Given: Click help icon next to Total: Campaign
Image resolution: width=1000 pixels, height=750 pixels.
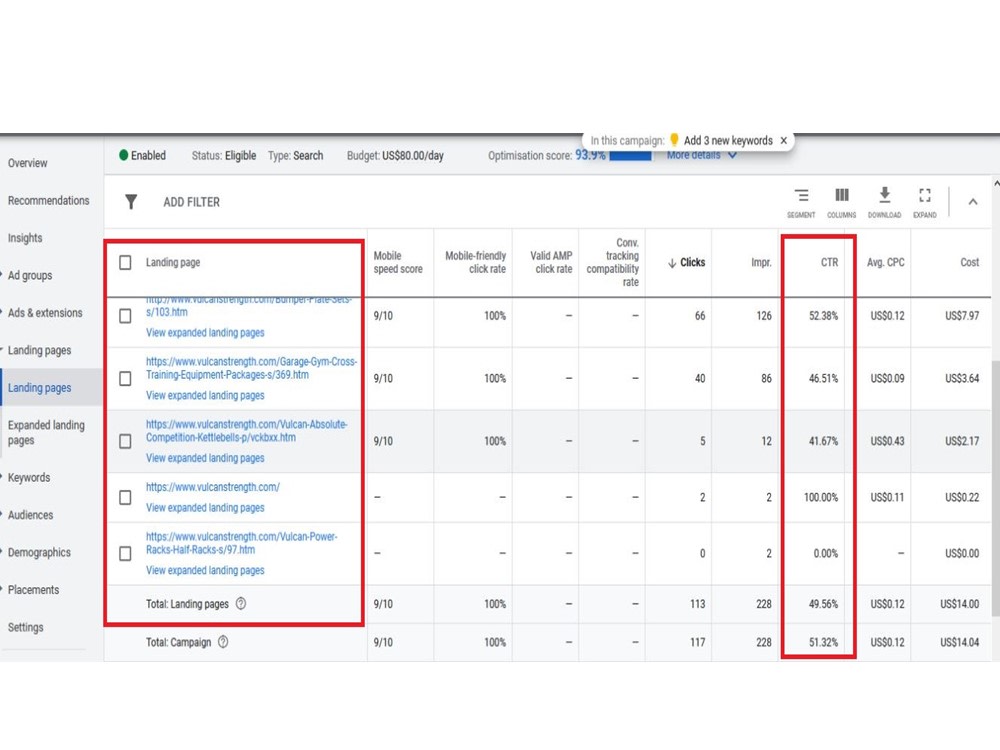Looking at the screenshot, I should click(x=223, y=642).
